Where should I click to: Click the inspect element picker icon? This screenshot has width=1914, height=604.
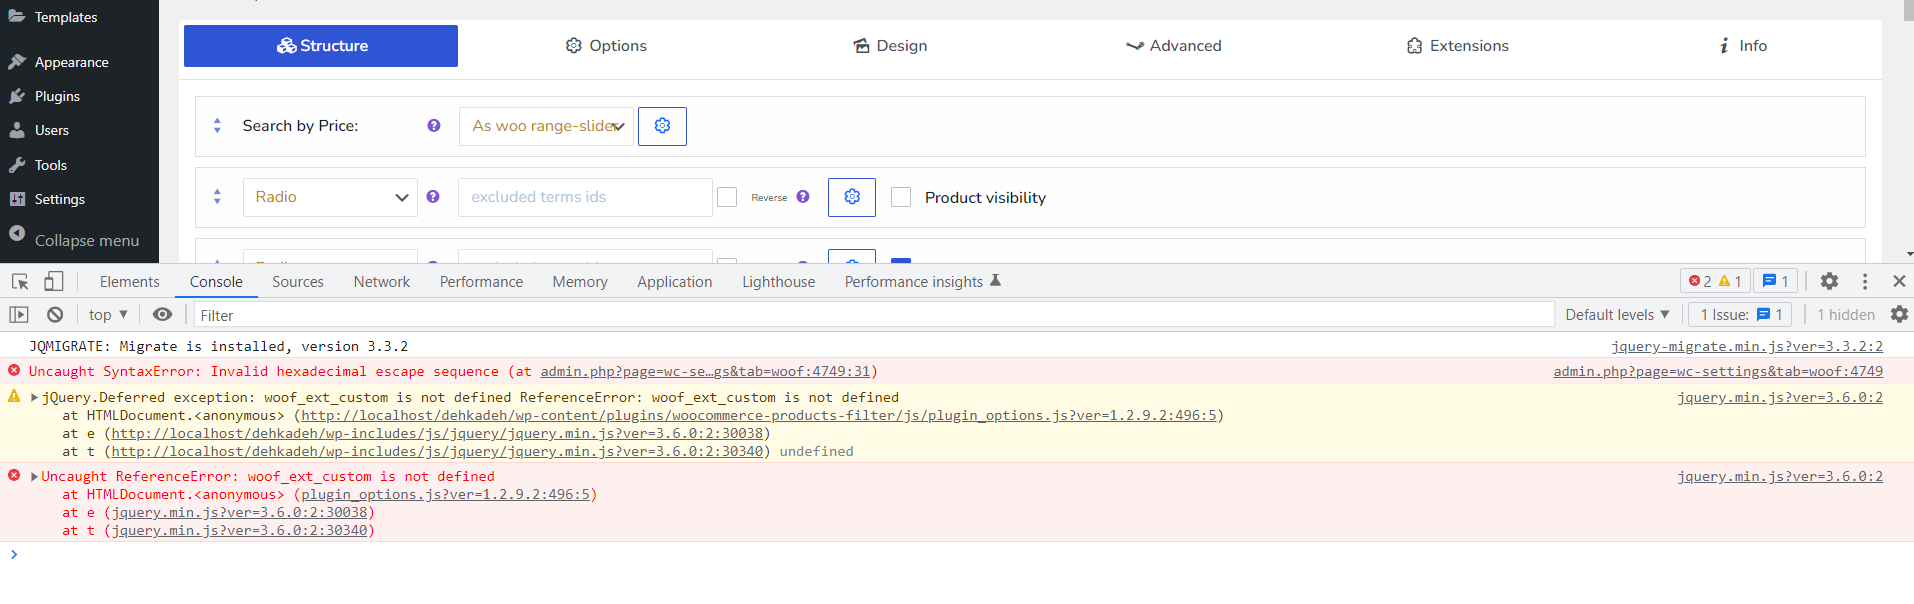tap(20, 282)
